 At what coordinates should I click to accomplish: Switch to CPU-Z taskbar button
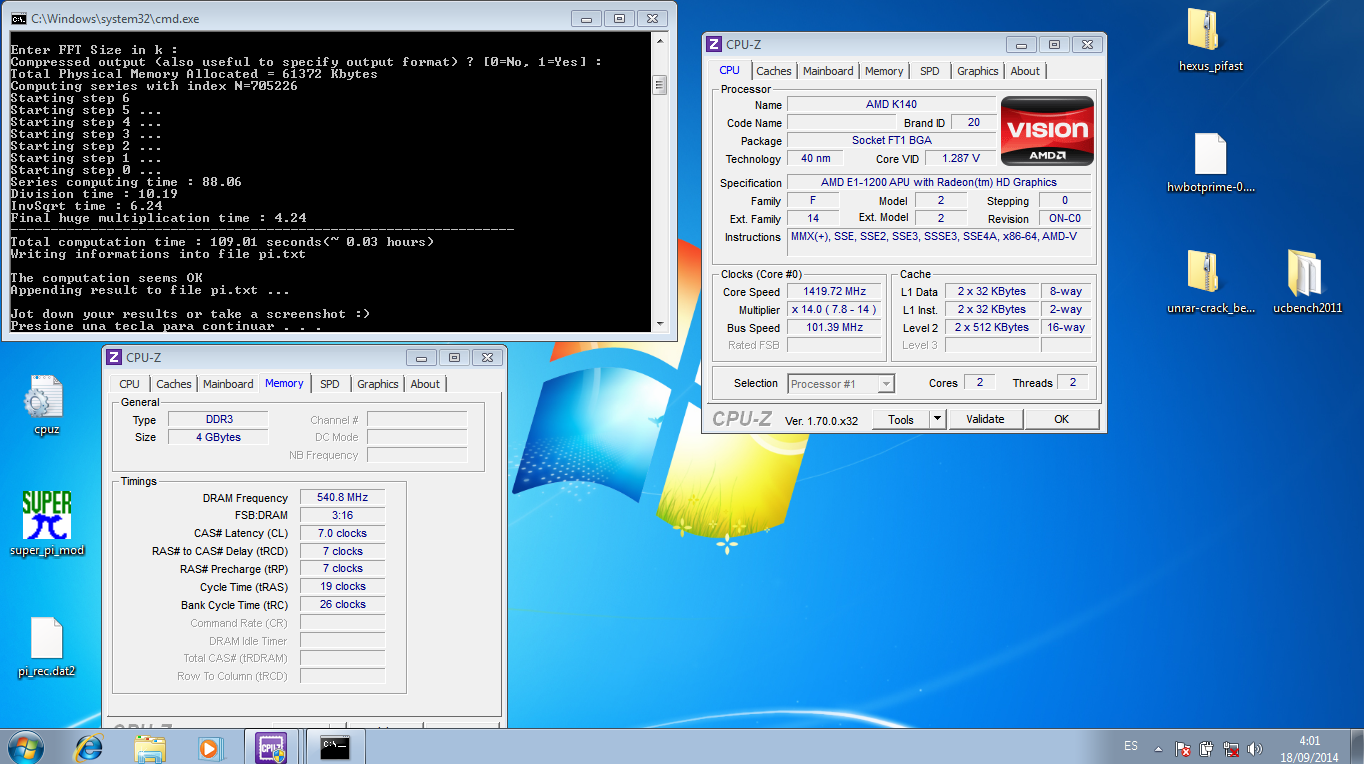tap(272, 747)
